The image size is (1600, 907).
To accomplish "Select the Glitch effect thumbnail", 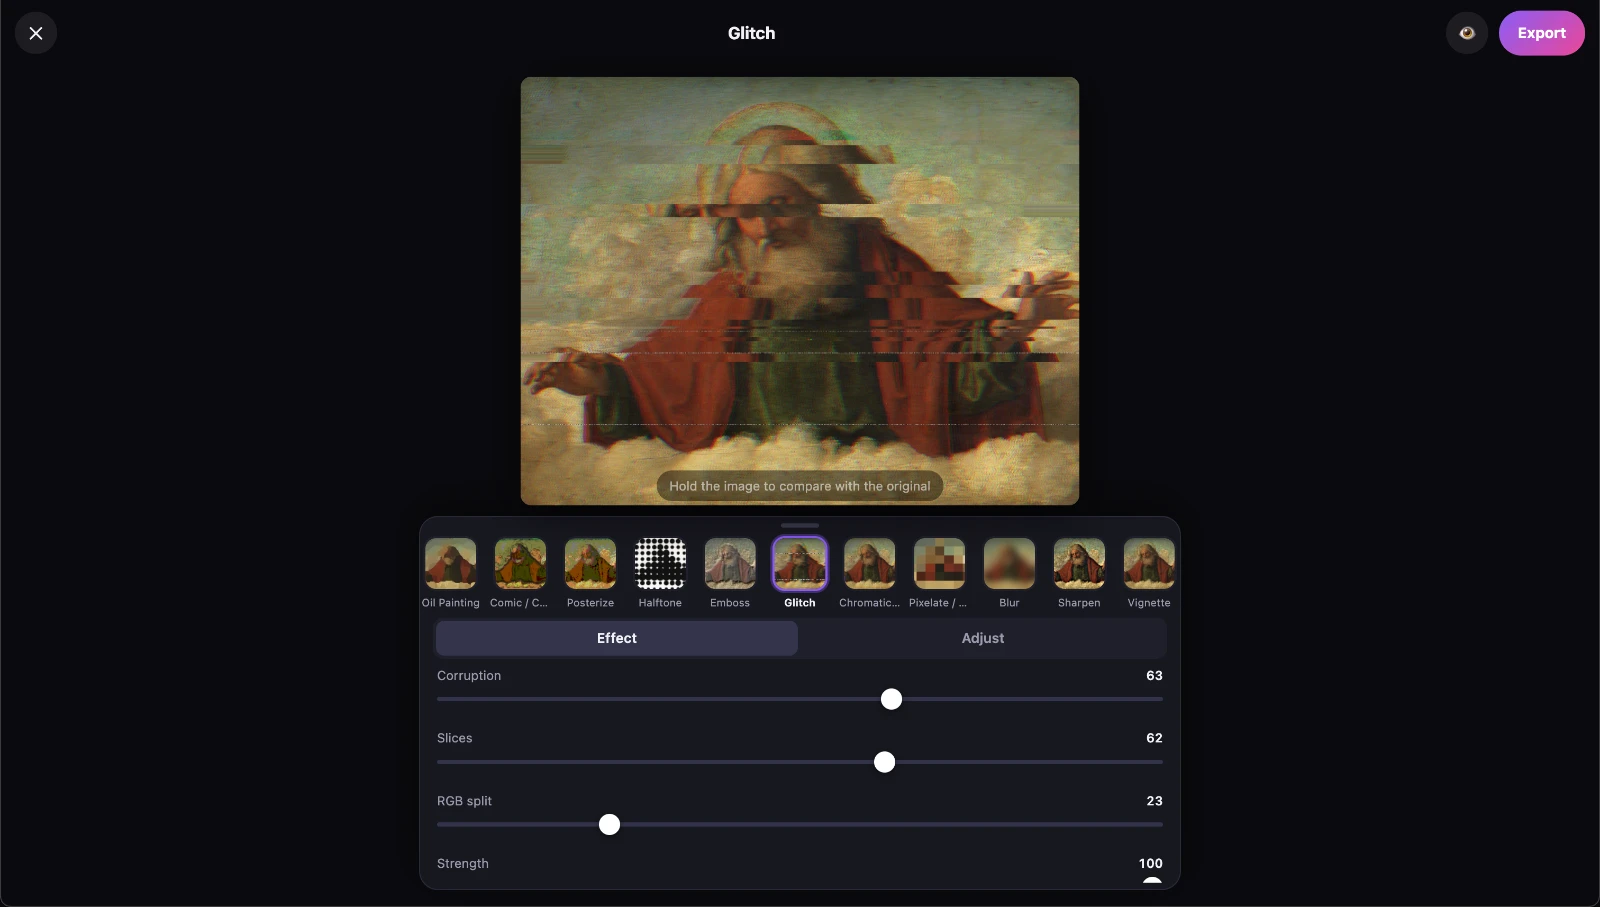I will [800, 563].
